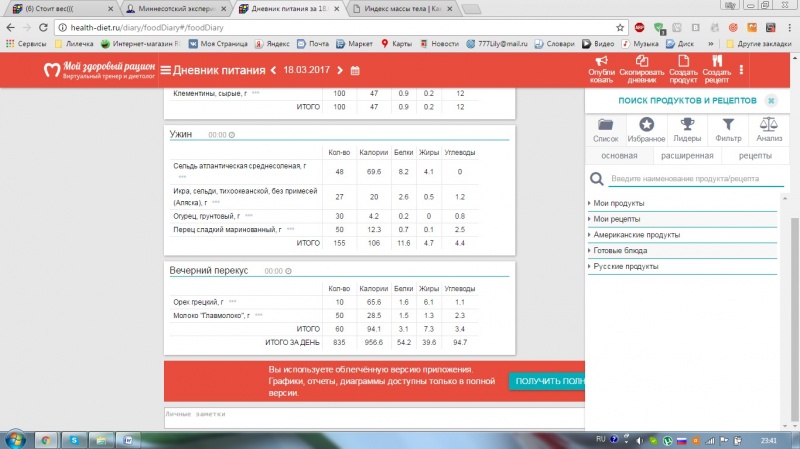800x449 pixels.
Task: Expand the Русские продукты category
Action: click(625, 267)
